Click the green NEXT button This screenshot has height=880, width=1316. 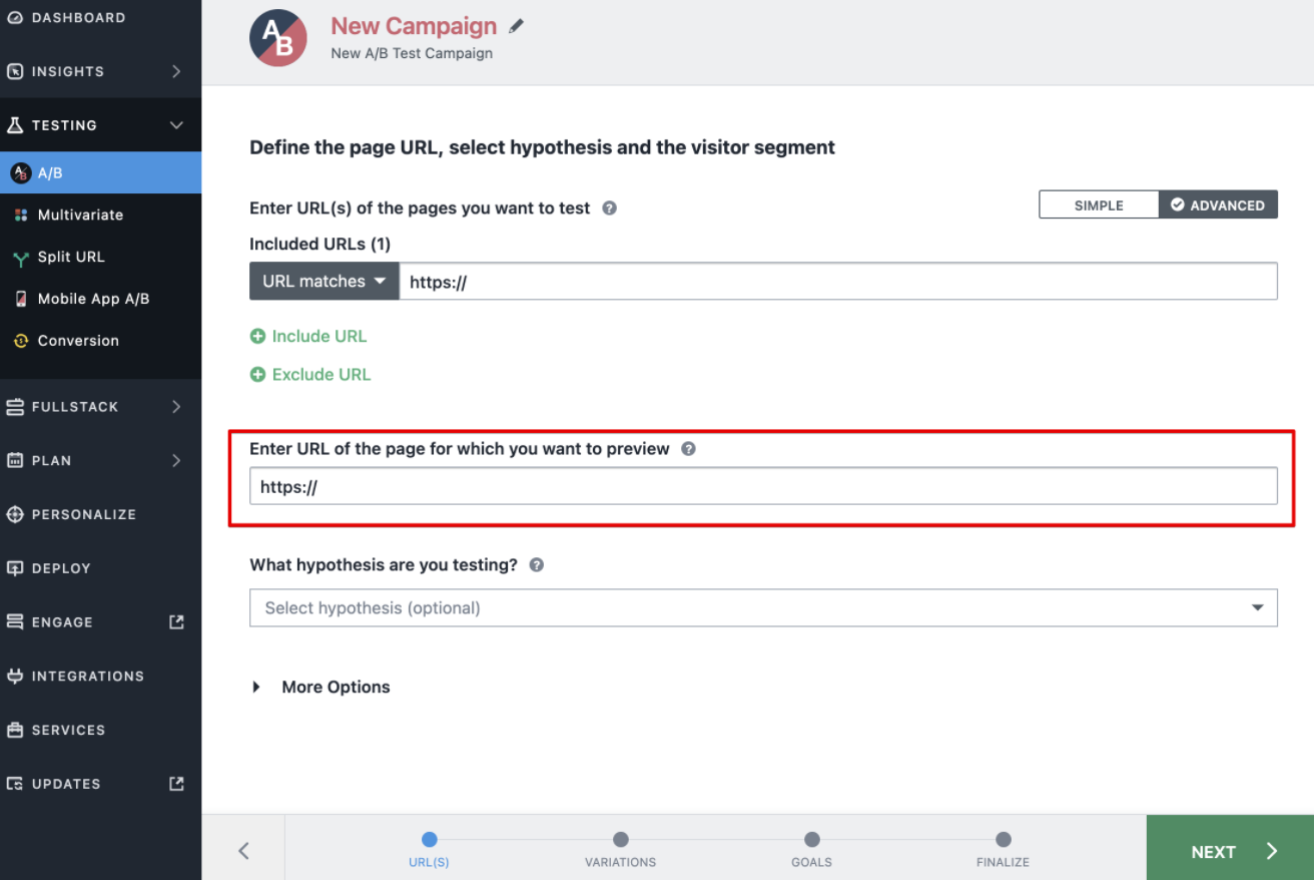[1231, 851]
